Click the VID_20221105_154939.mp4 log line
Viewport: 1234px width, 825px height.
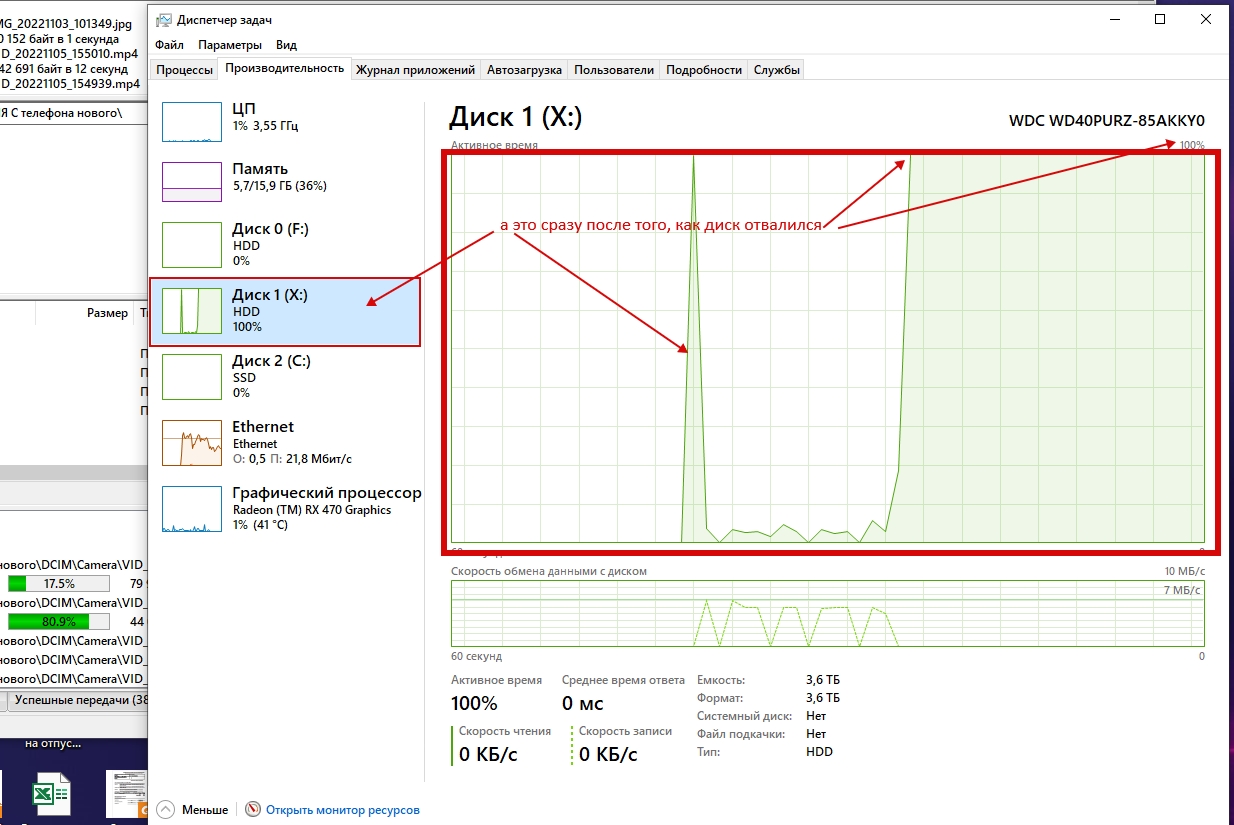tap(70, 84)
